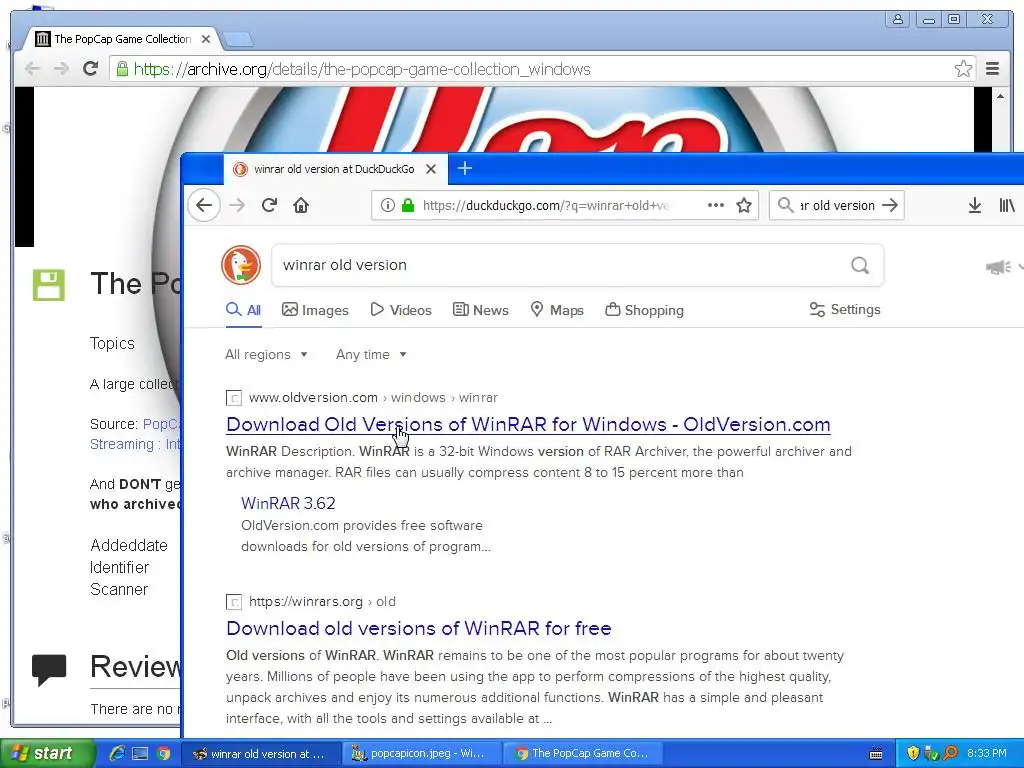Open DuckDuckGo Settings menu
The image size is (1024, 768).
[x=844, y=310]
